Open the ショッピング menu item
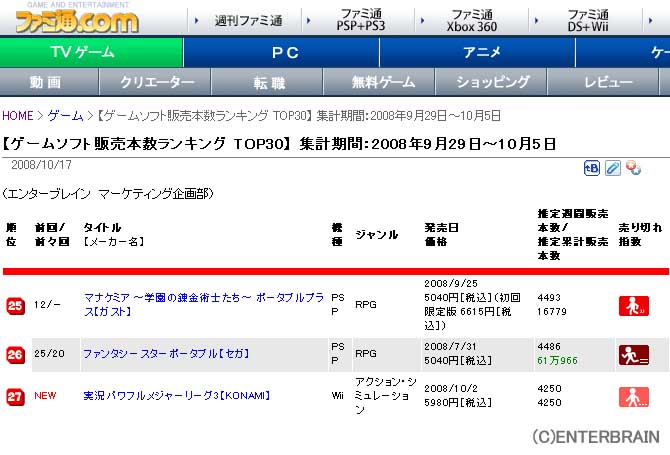The image size is (670, 455). [x=491, y=82]
